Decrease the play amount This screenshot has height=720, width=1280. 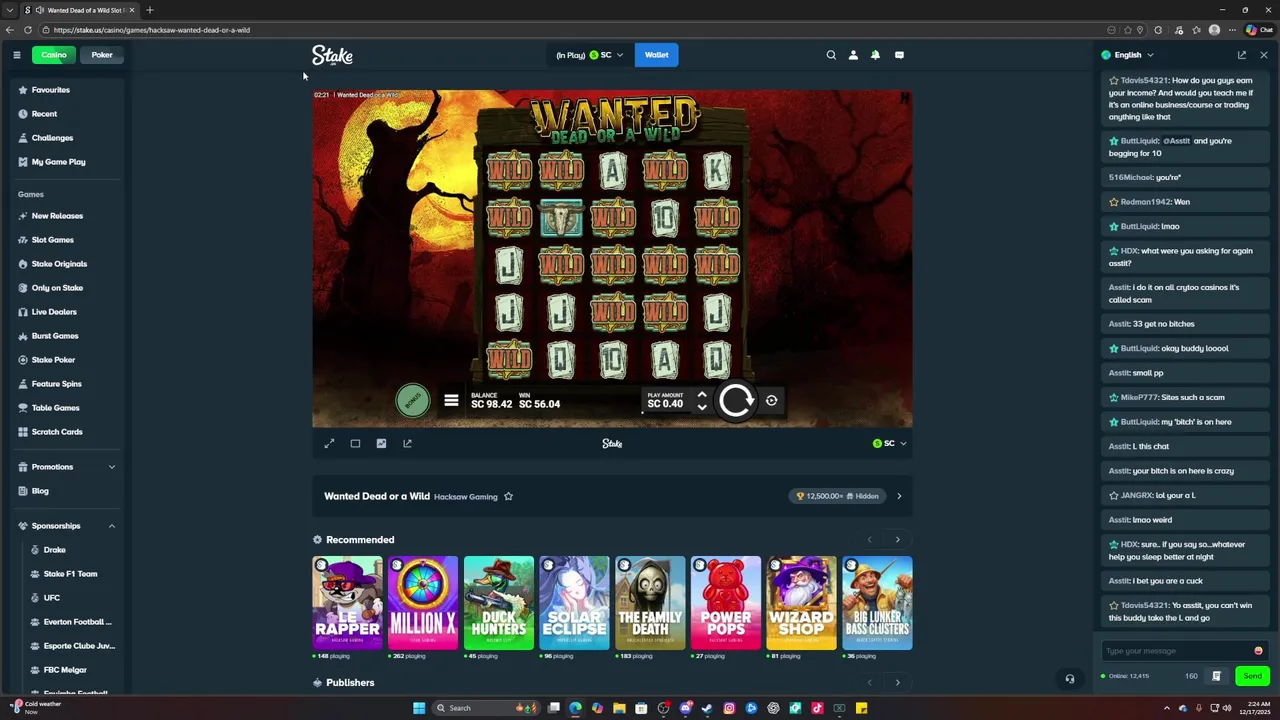click(x=702, y=407)
